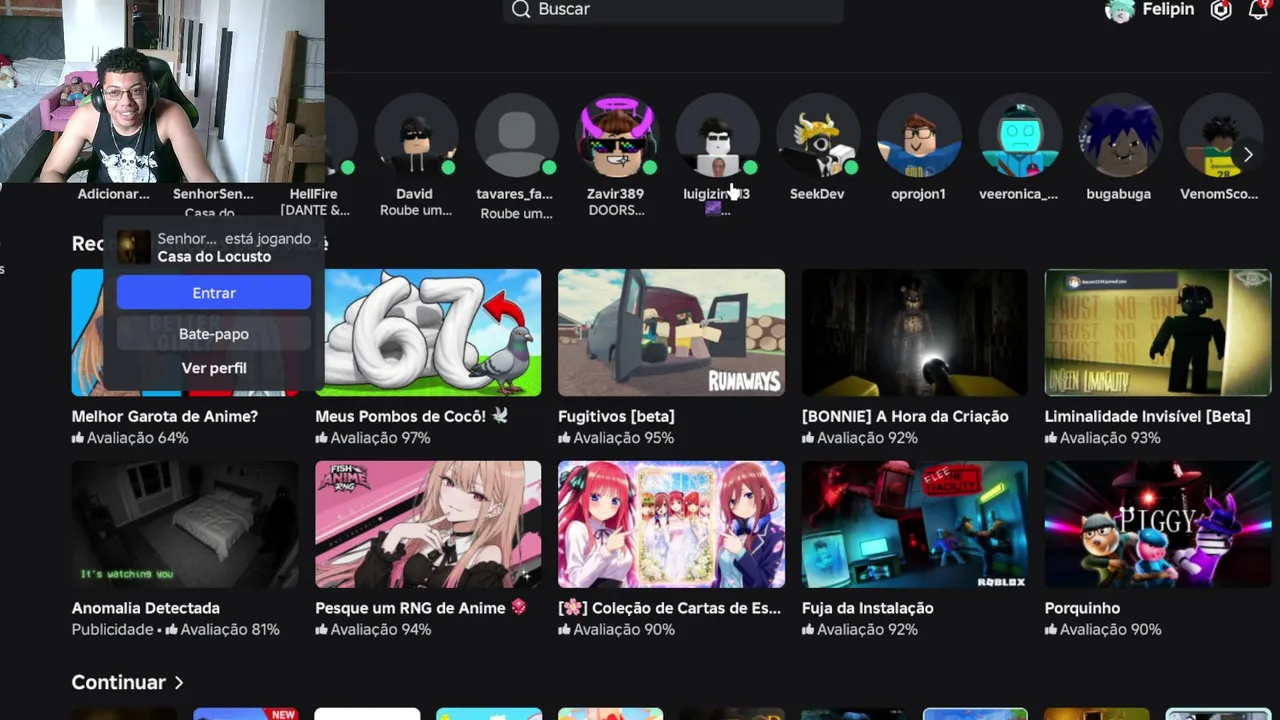Click the oprojon1 name label

coord(919,194)
